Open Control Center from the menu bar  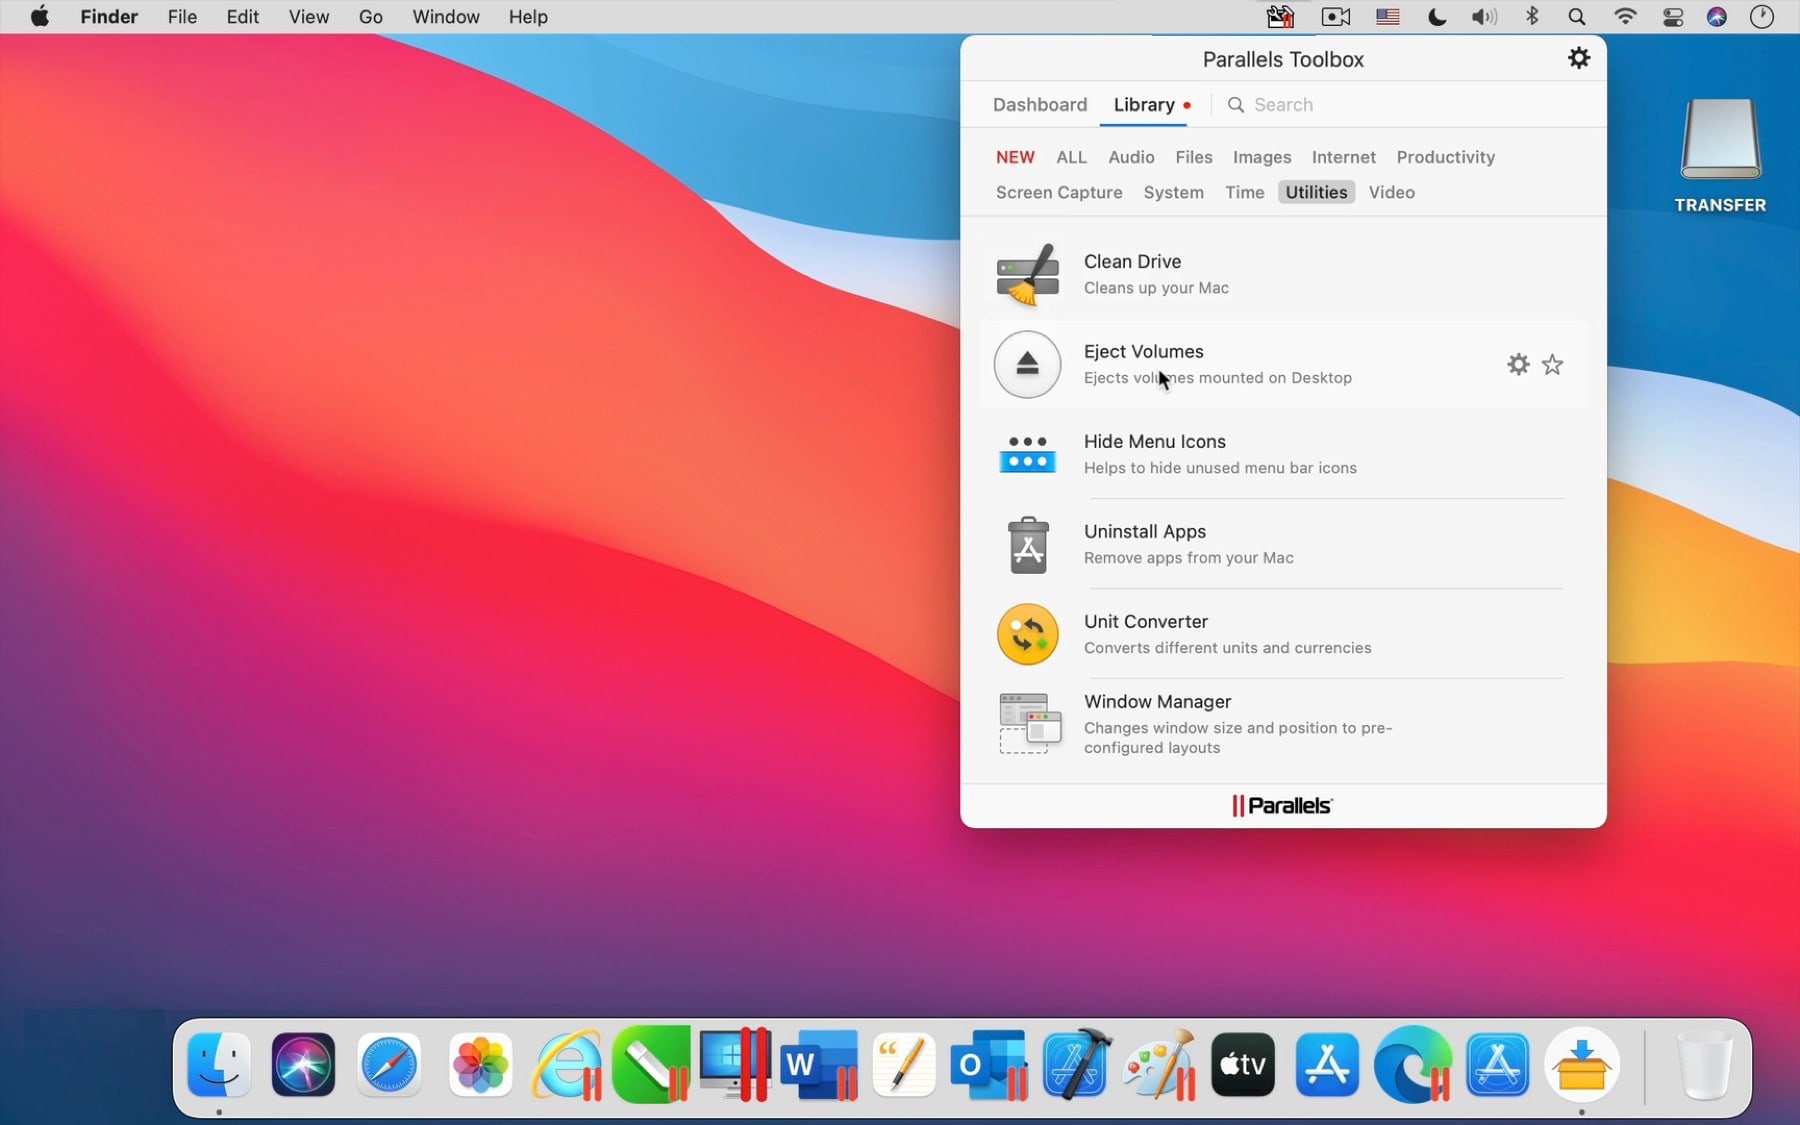(x=1672, y=17)
